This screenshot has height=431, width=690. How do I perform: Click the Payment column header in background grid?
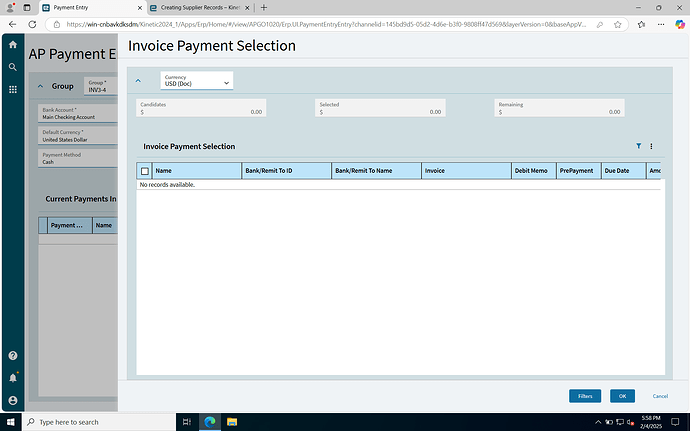[x=70, y=225]
